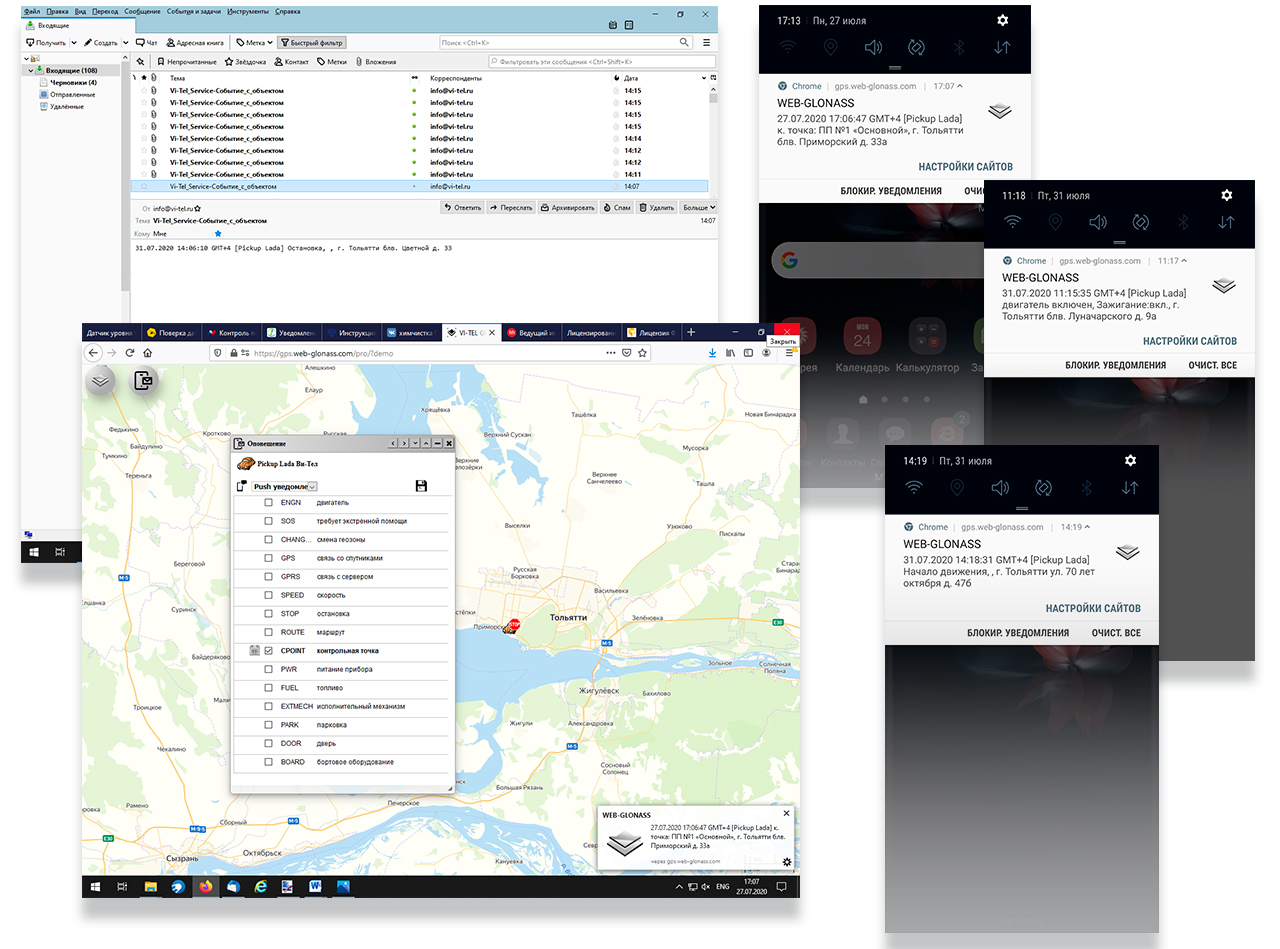
Task: Bookmark the page with the star icon
Action: (x=643, y=353)
